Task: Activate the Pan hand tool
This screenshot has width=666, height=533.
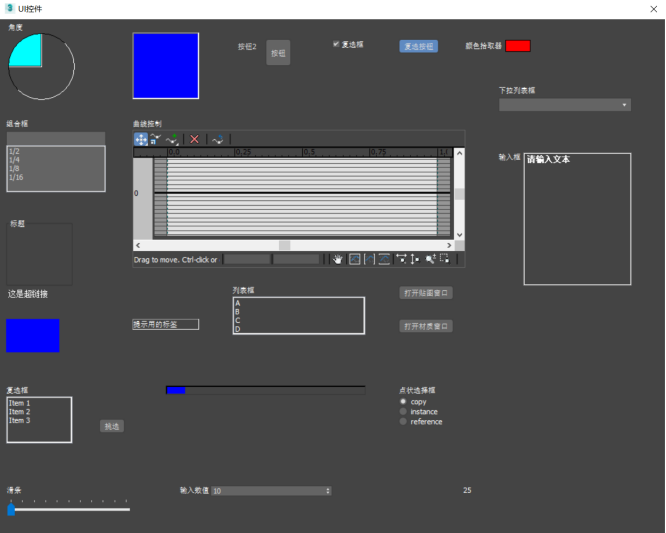Action: coord(338,259)
